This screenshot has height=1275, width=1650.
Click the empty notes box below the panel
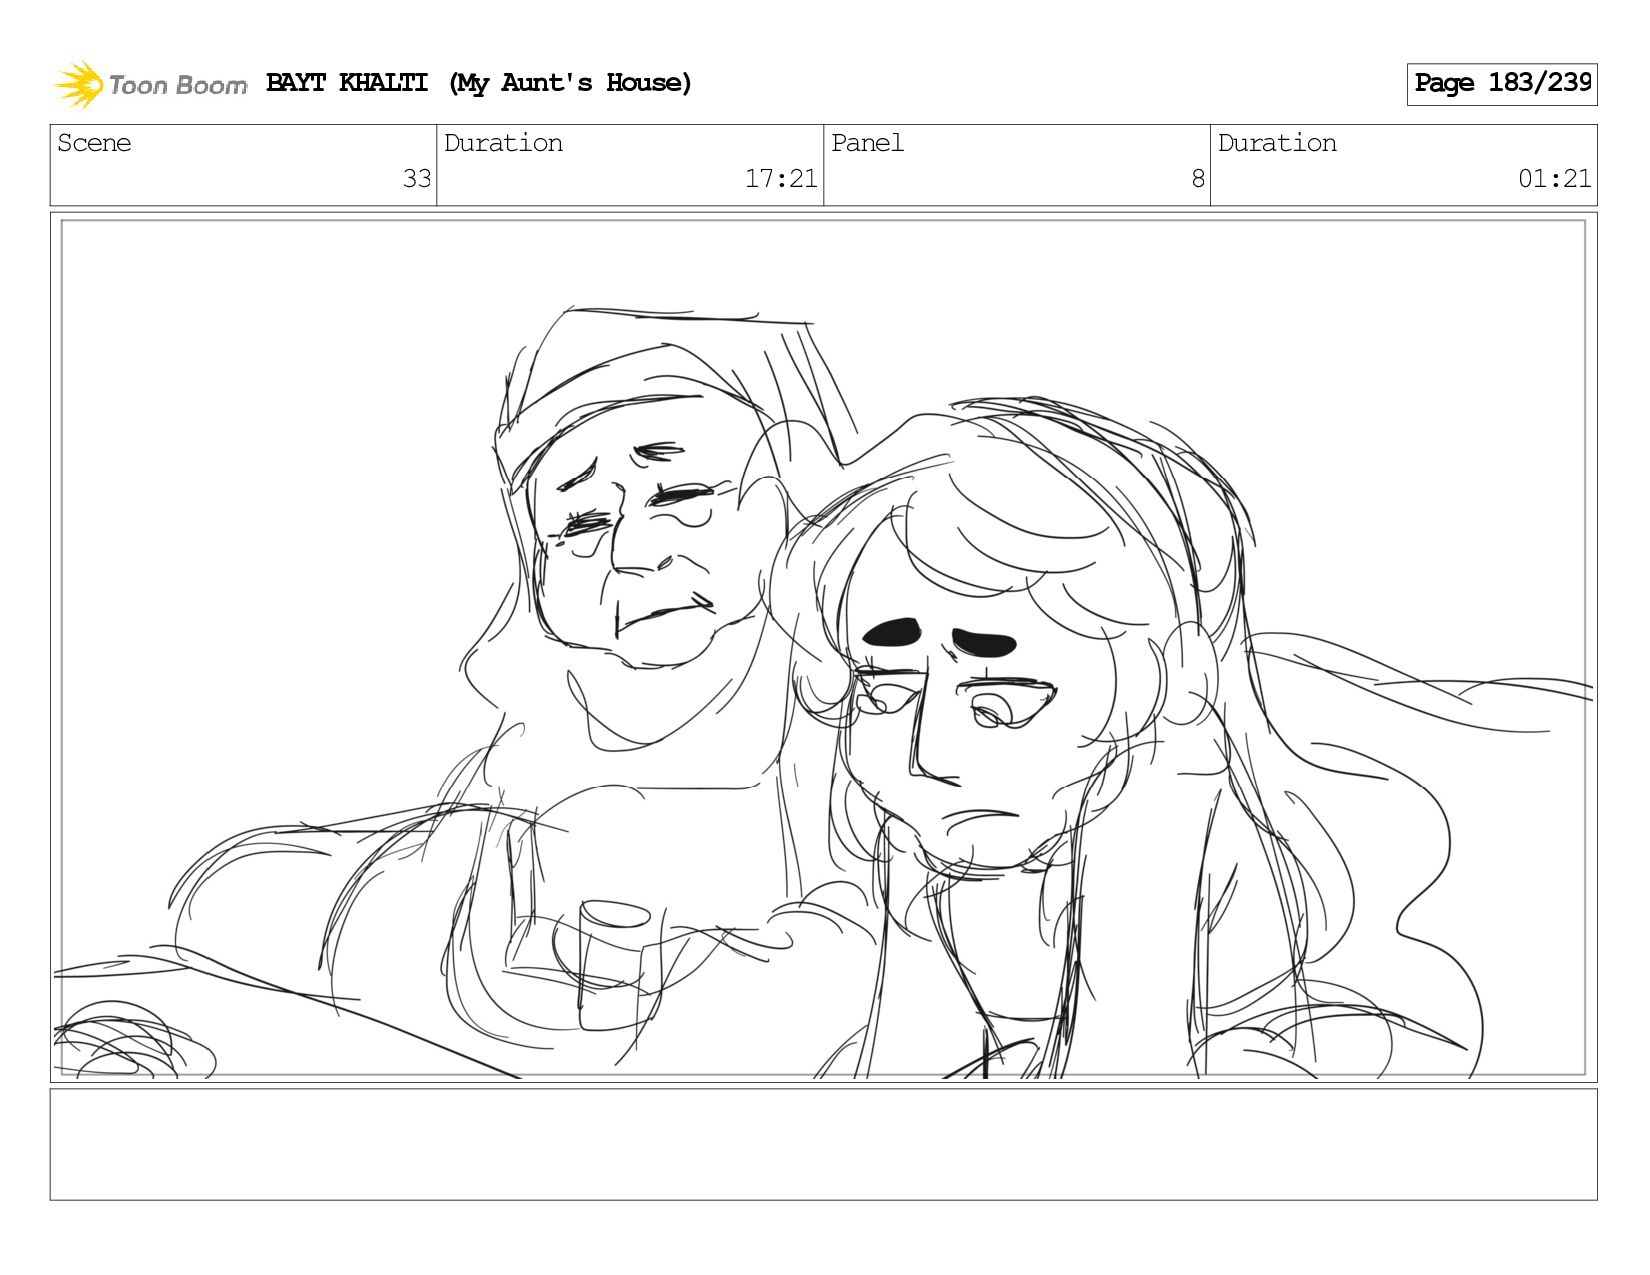pos(824,1145)
